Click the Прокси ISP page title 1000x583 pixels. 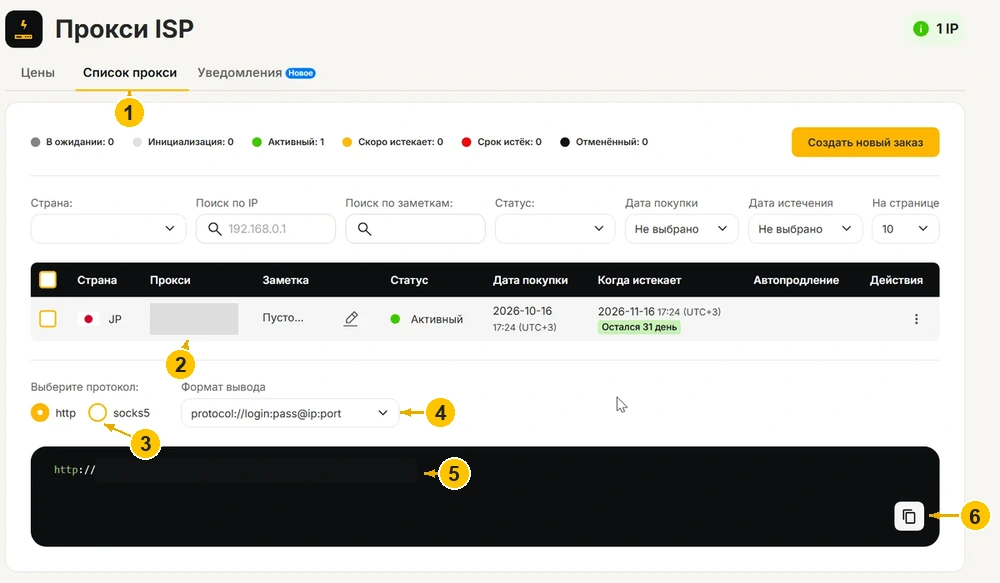[124, 29]
